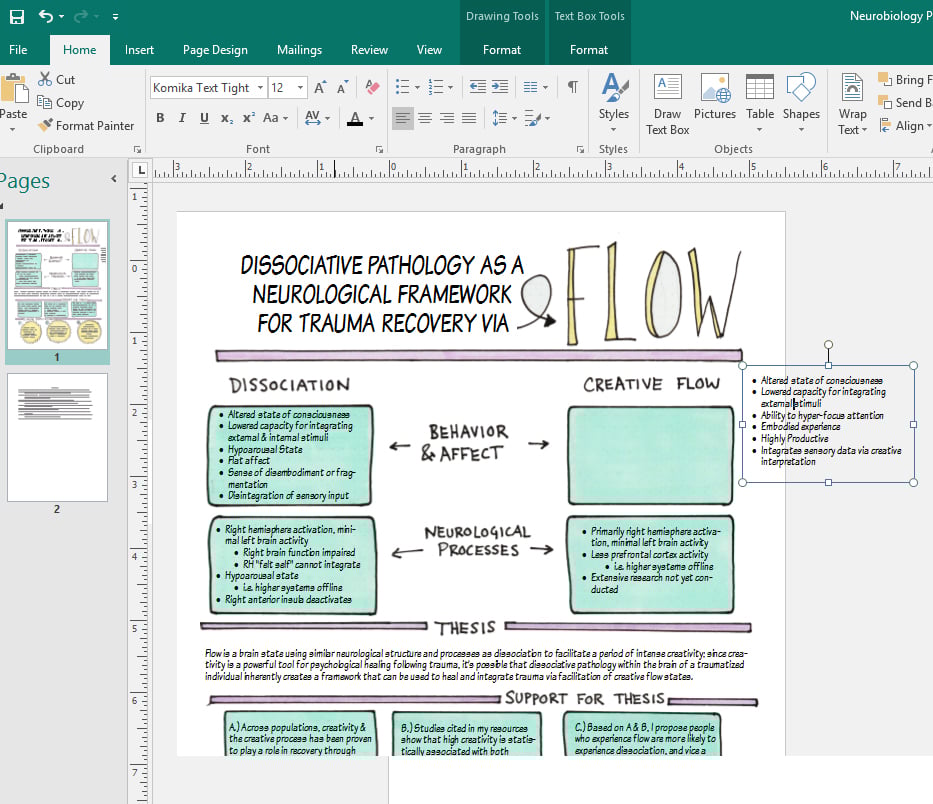This screenshot has height=804, width=933.
Task: Toggle the paragraph marks (¶) display
Action: coord(572,87)
